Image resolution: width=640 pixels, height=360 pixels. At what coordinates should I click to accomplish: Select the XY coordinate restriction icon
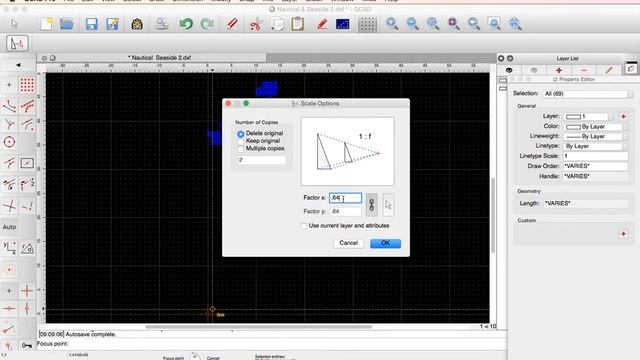pyautogui.click(x=9, y=248)
